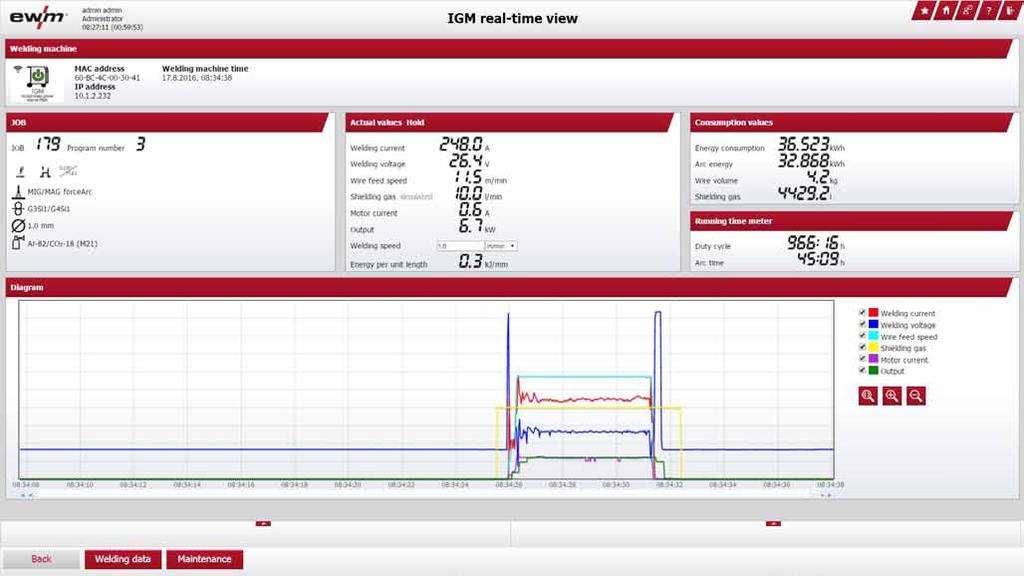Screen dimensions: 1024x576
Task: Open the welding speed unit dropdown
Action: tap(501, 246)
